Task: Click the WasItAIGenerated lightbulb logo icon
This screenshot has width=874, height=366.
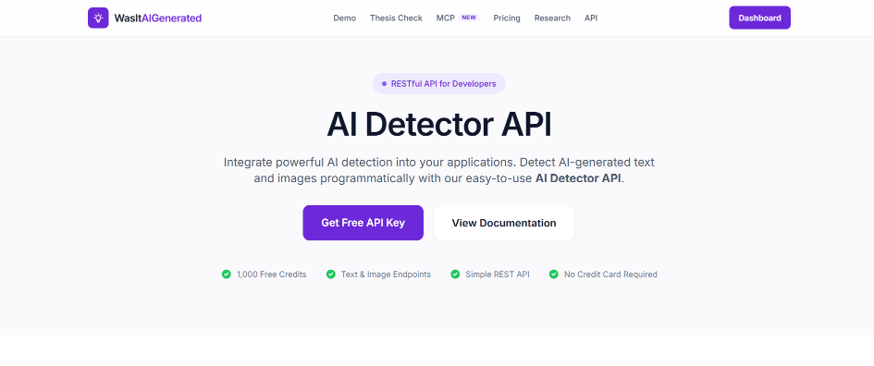Action: click(x=98, y=18)
